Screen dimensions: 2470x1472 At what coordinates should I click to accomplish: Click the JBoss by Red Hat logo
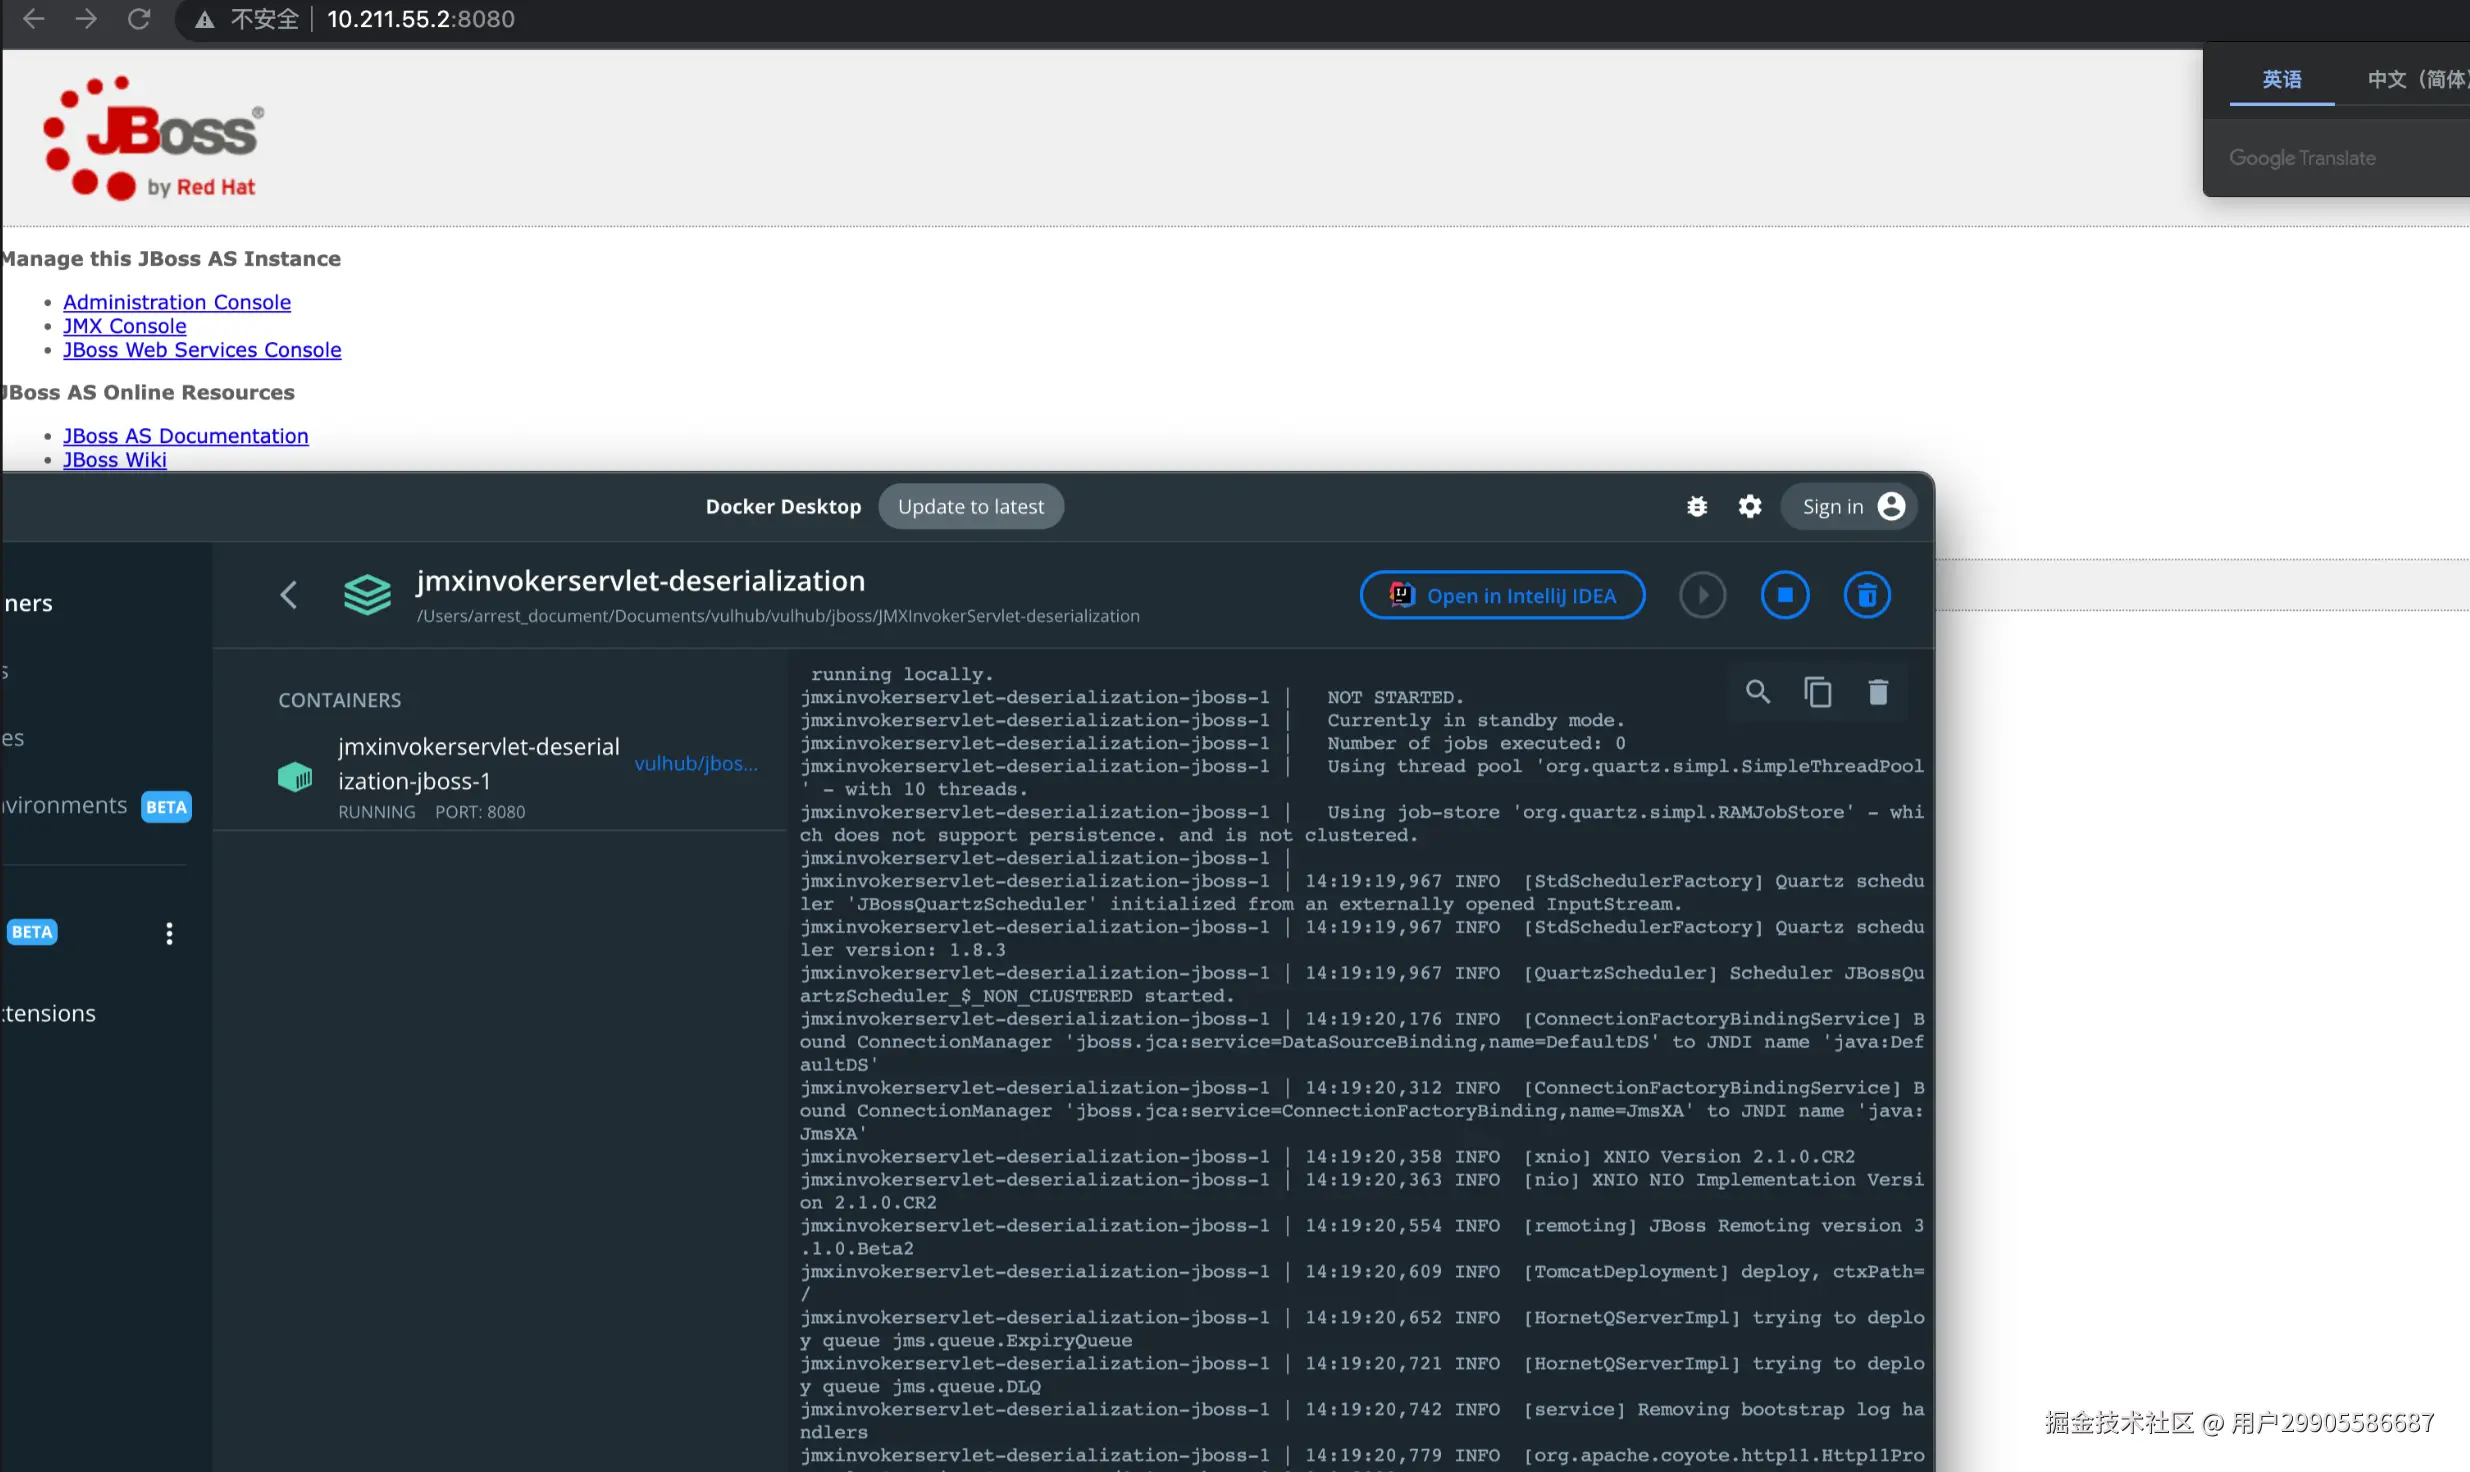click(x=153, y=137)
